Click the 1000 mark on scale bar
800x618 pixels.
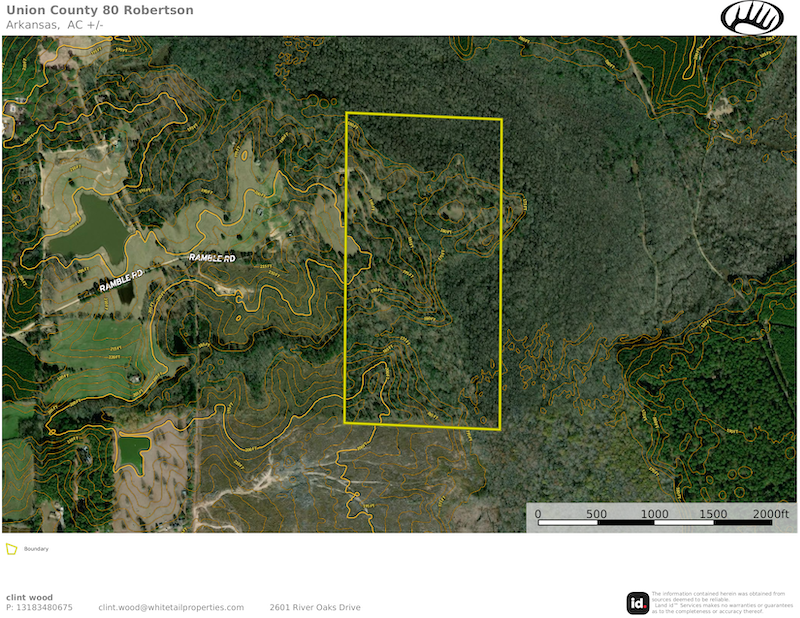click(654, 513)
